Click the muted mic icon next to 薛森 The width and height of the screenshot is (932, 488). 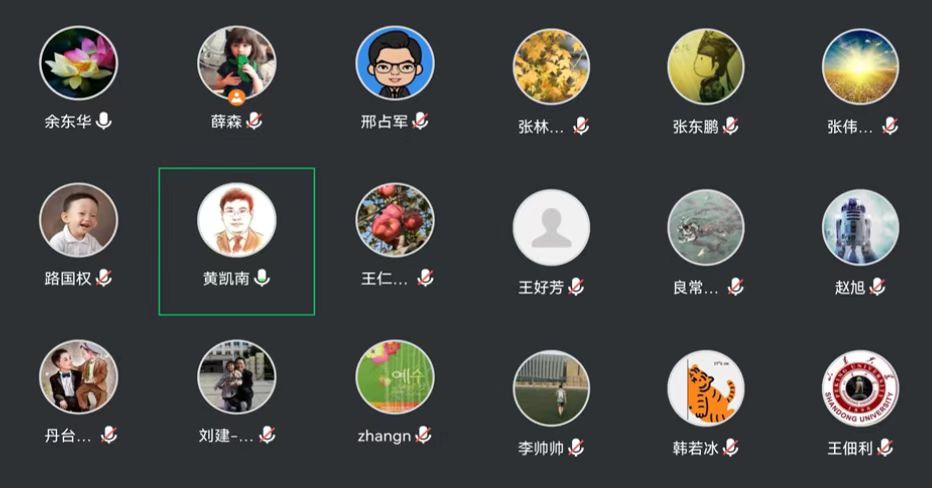tap(254, 121)
